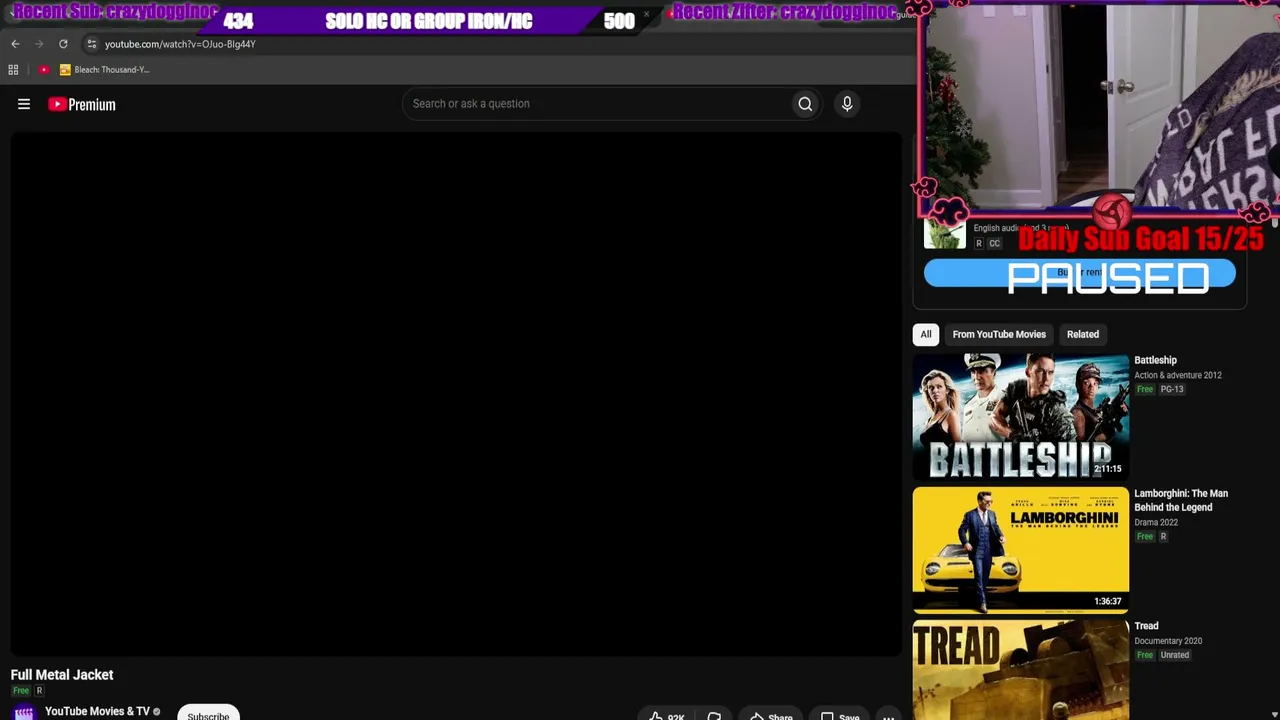
Task: Go back using the browser back arrow
Action: [x=15, y=44]
